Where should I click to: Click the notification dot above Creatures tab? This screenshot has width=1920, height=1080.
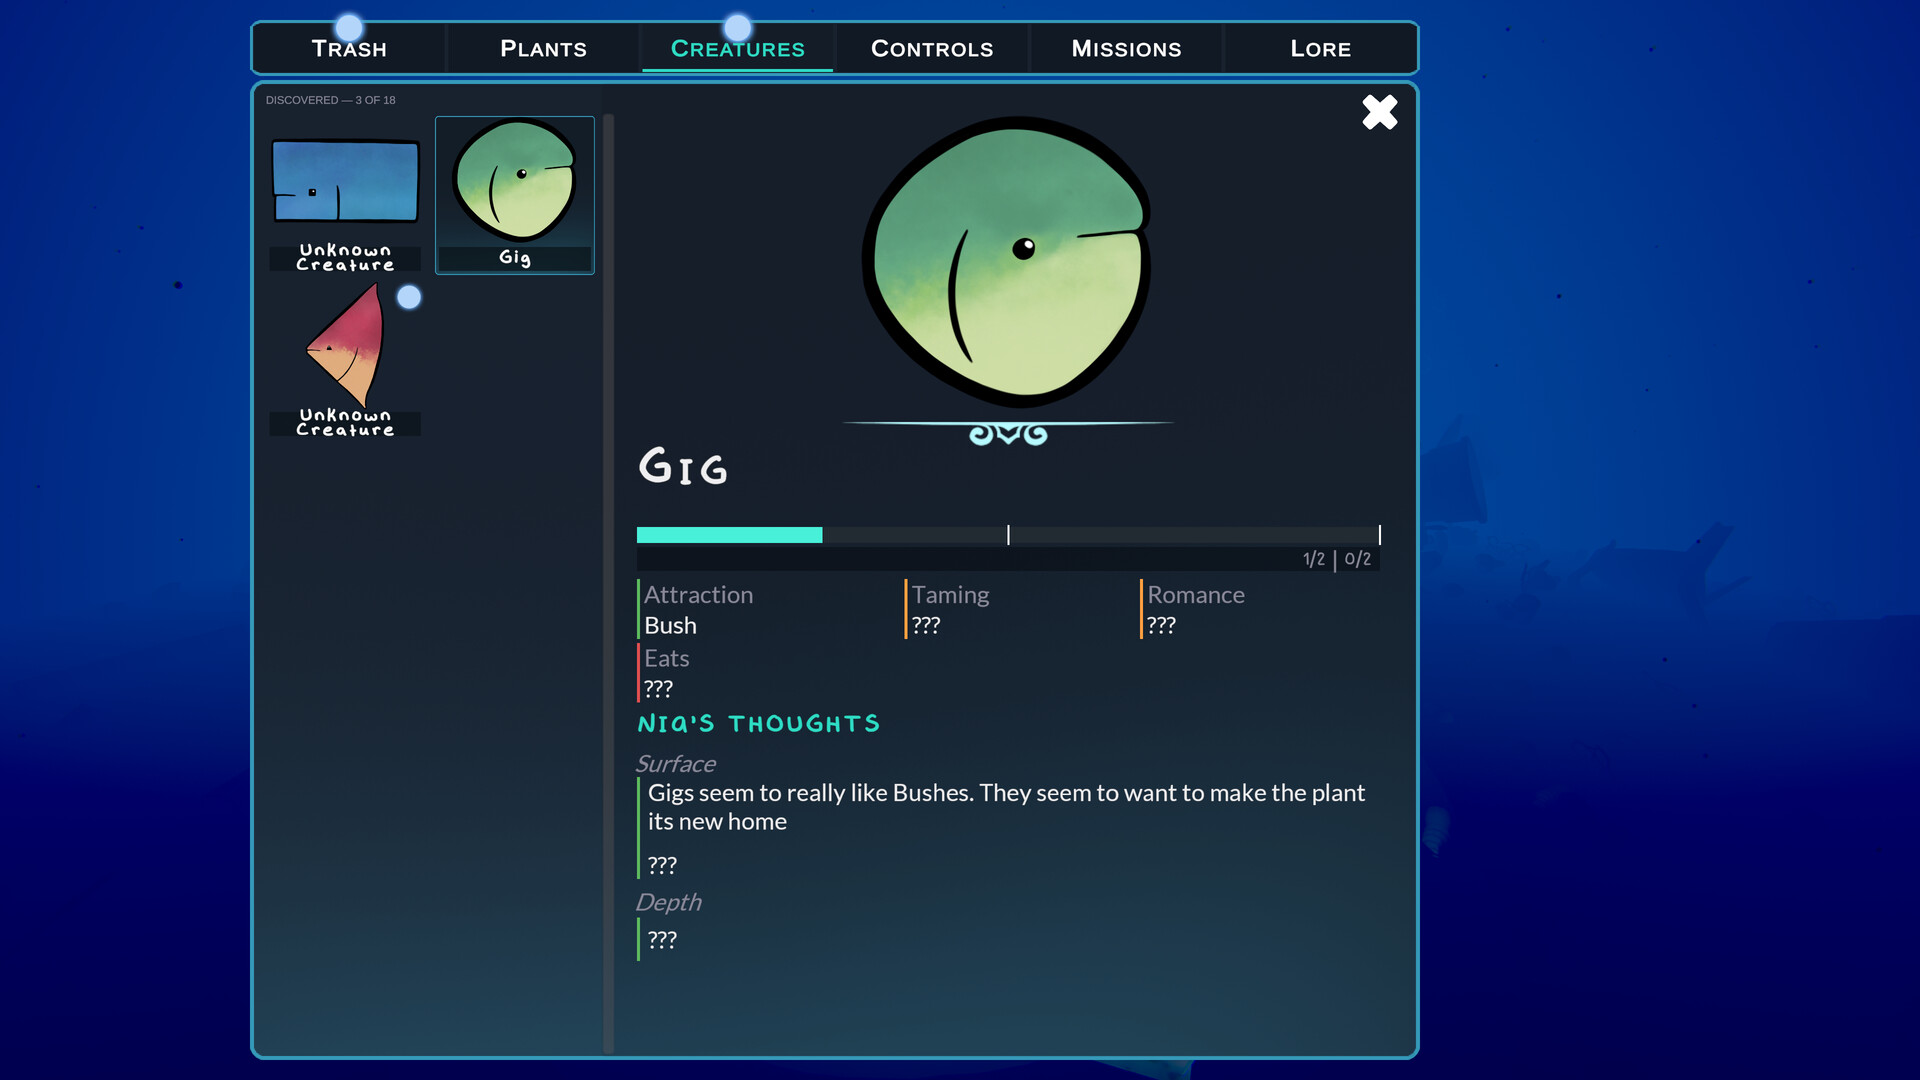737,27
